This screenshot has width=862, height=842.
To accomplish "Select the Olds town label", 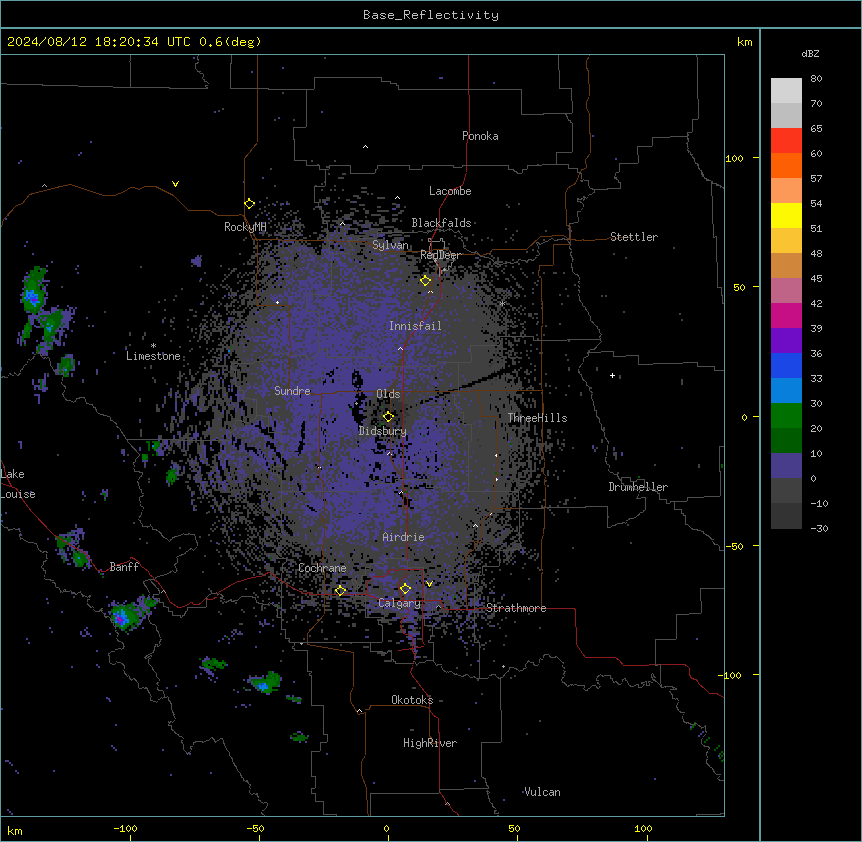I will 388,394.
